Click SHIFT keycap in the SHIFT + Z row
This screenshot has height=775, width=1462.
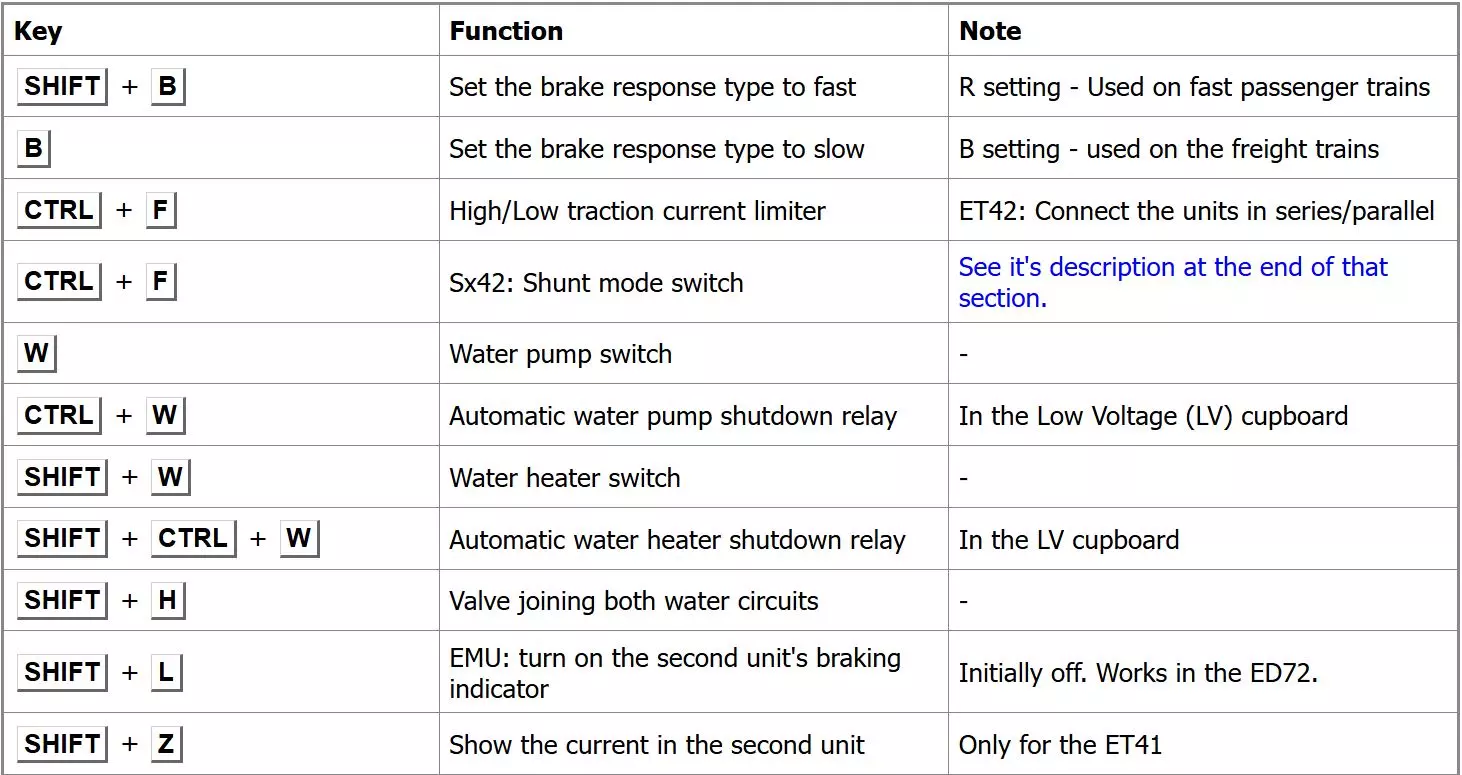coord(62,744)
